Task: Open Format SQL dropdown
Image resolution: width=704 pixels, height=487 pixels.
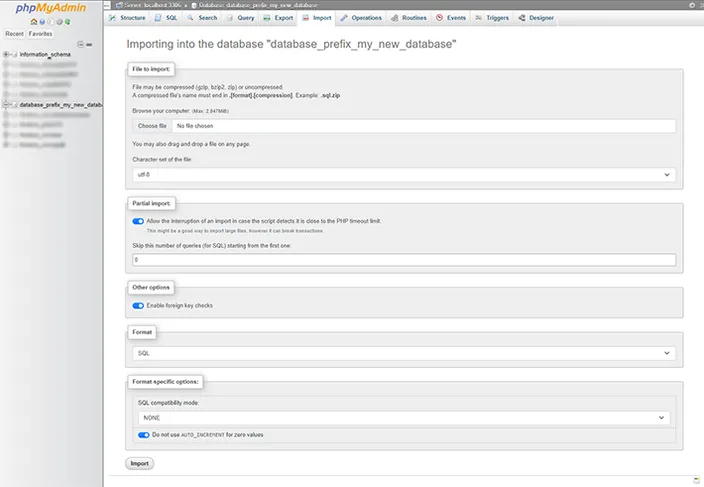Action: [x=404, y=353]
